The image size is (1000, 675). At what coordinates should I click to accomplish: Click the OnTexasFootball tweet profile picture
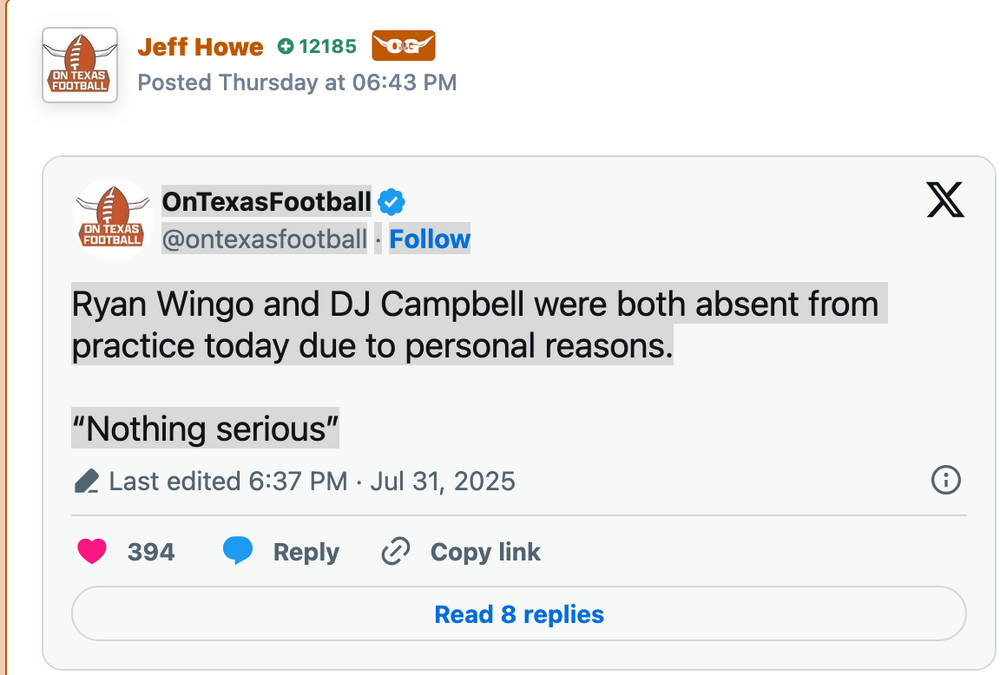click(x=112, y=220)
